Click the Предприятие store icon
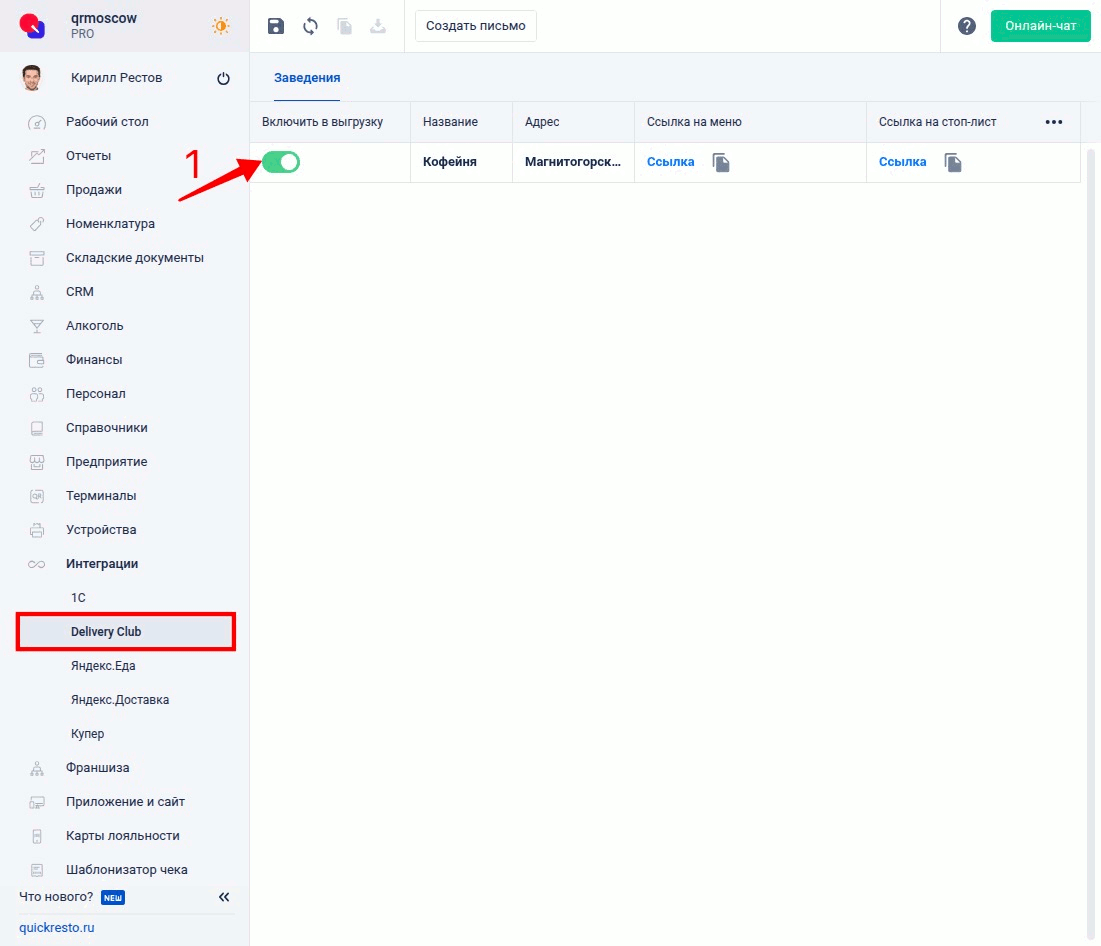Viewport: 1101px width, 946px height. click(x=37, y=462)
